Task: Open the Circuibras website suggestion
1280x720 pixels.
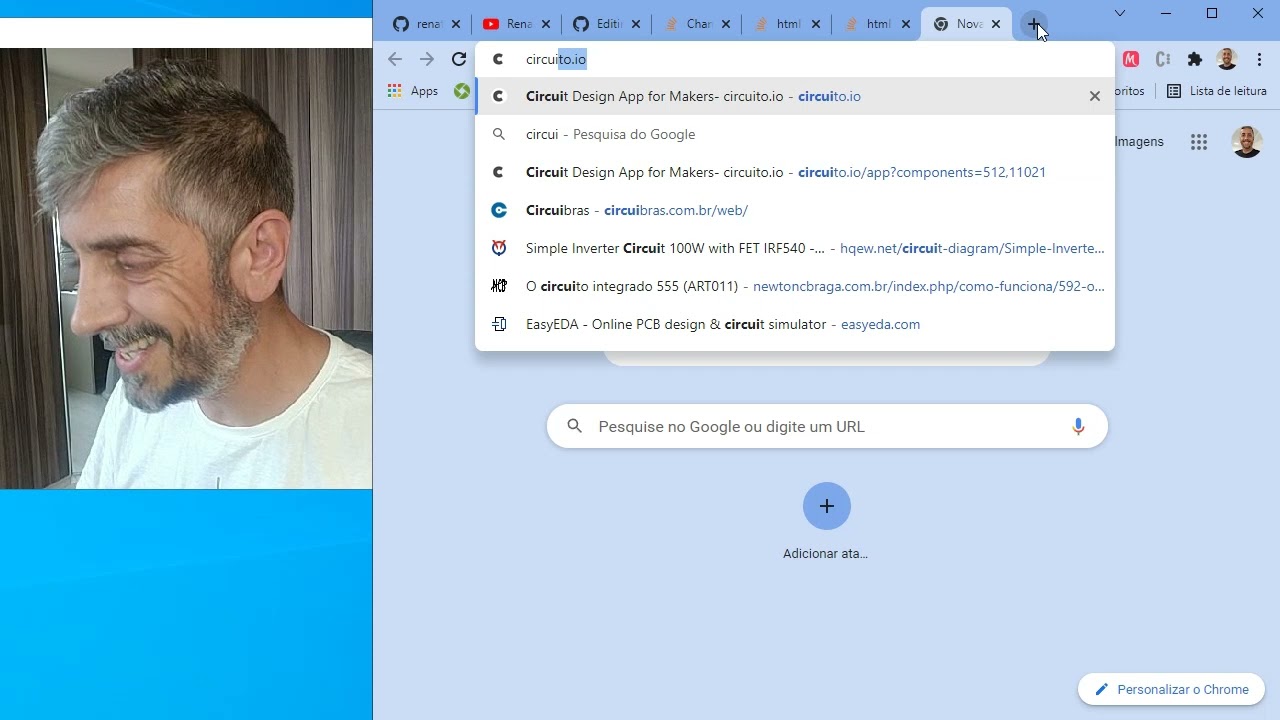Action: pos(795,210)
